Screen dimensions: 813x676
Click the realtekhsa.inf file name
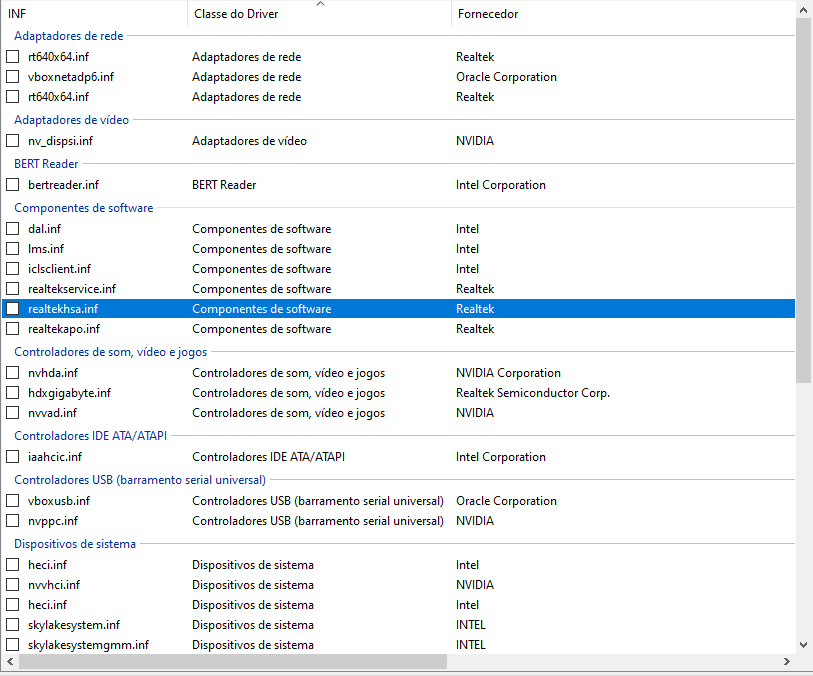(x=63, y=309)
